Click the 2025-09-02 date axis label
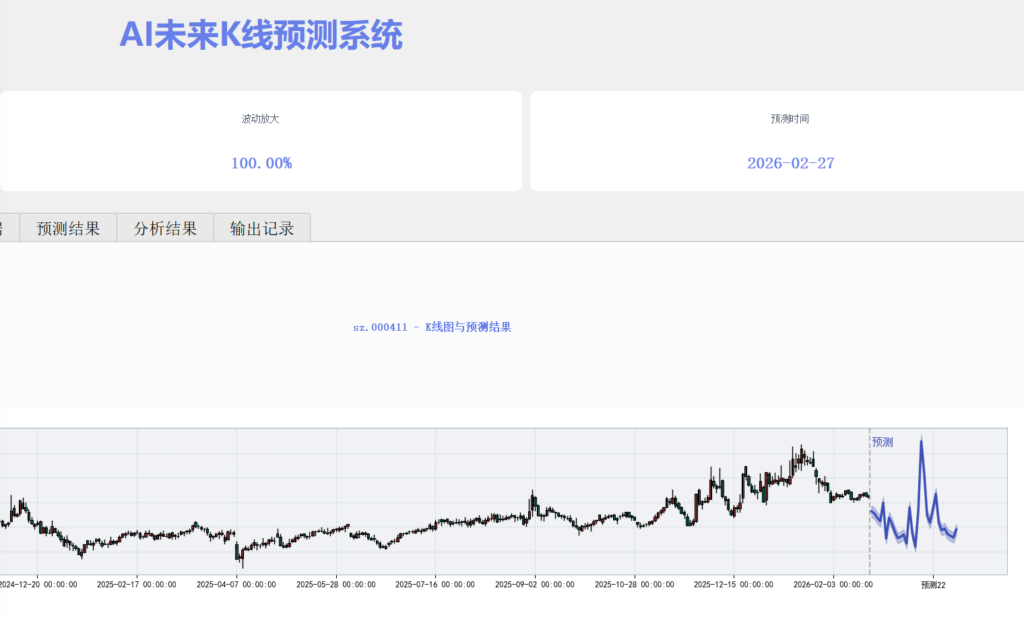The height and width of the screenshot is (617, 1024). click(x=535, y=585)
